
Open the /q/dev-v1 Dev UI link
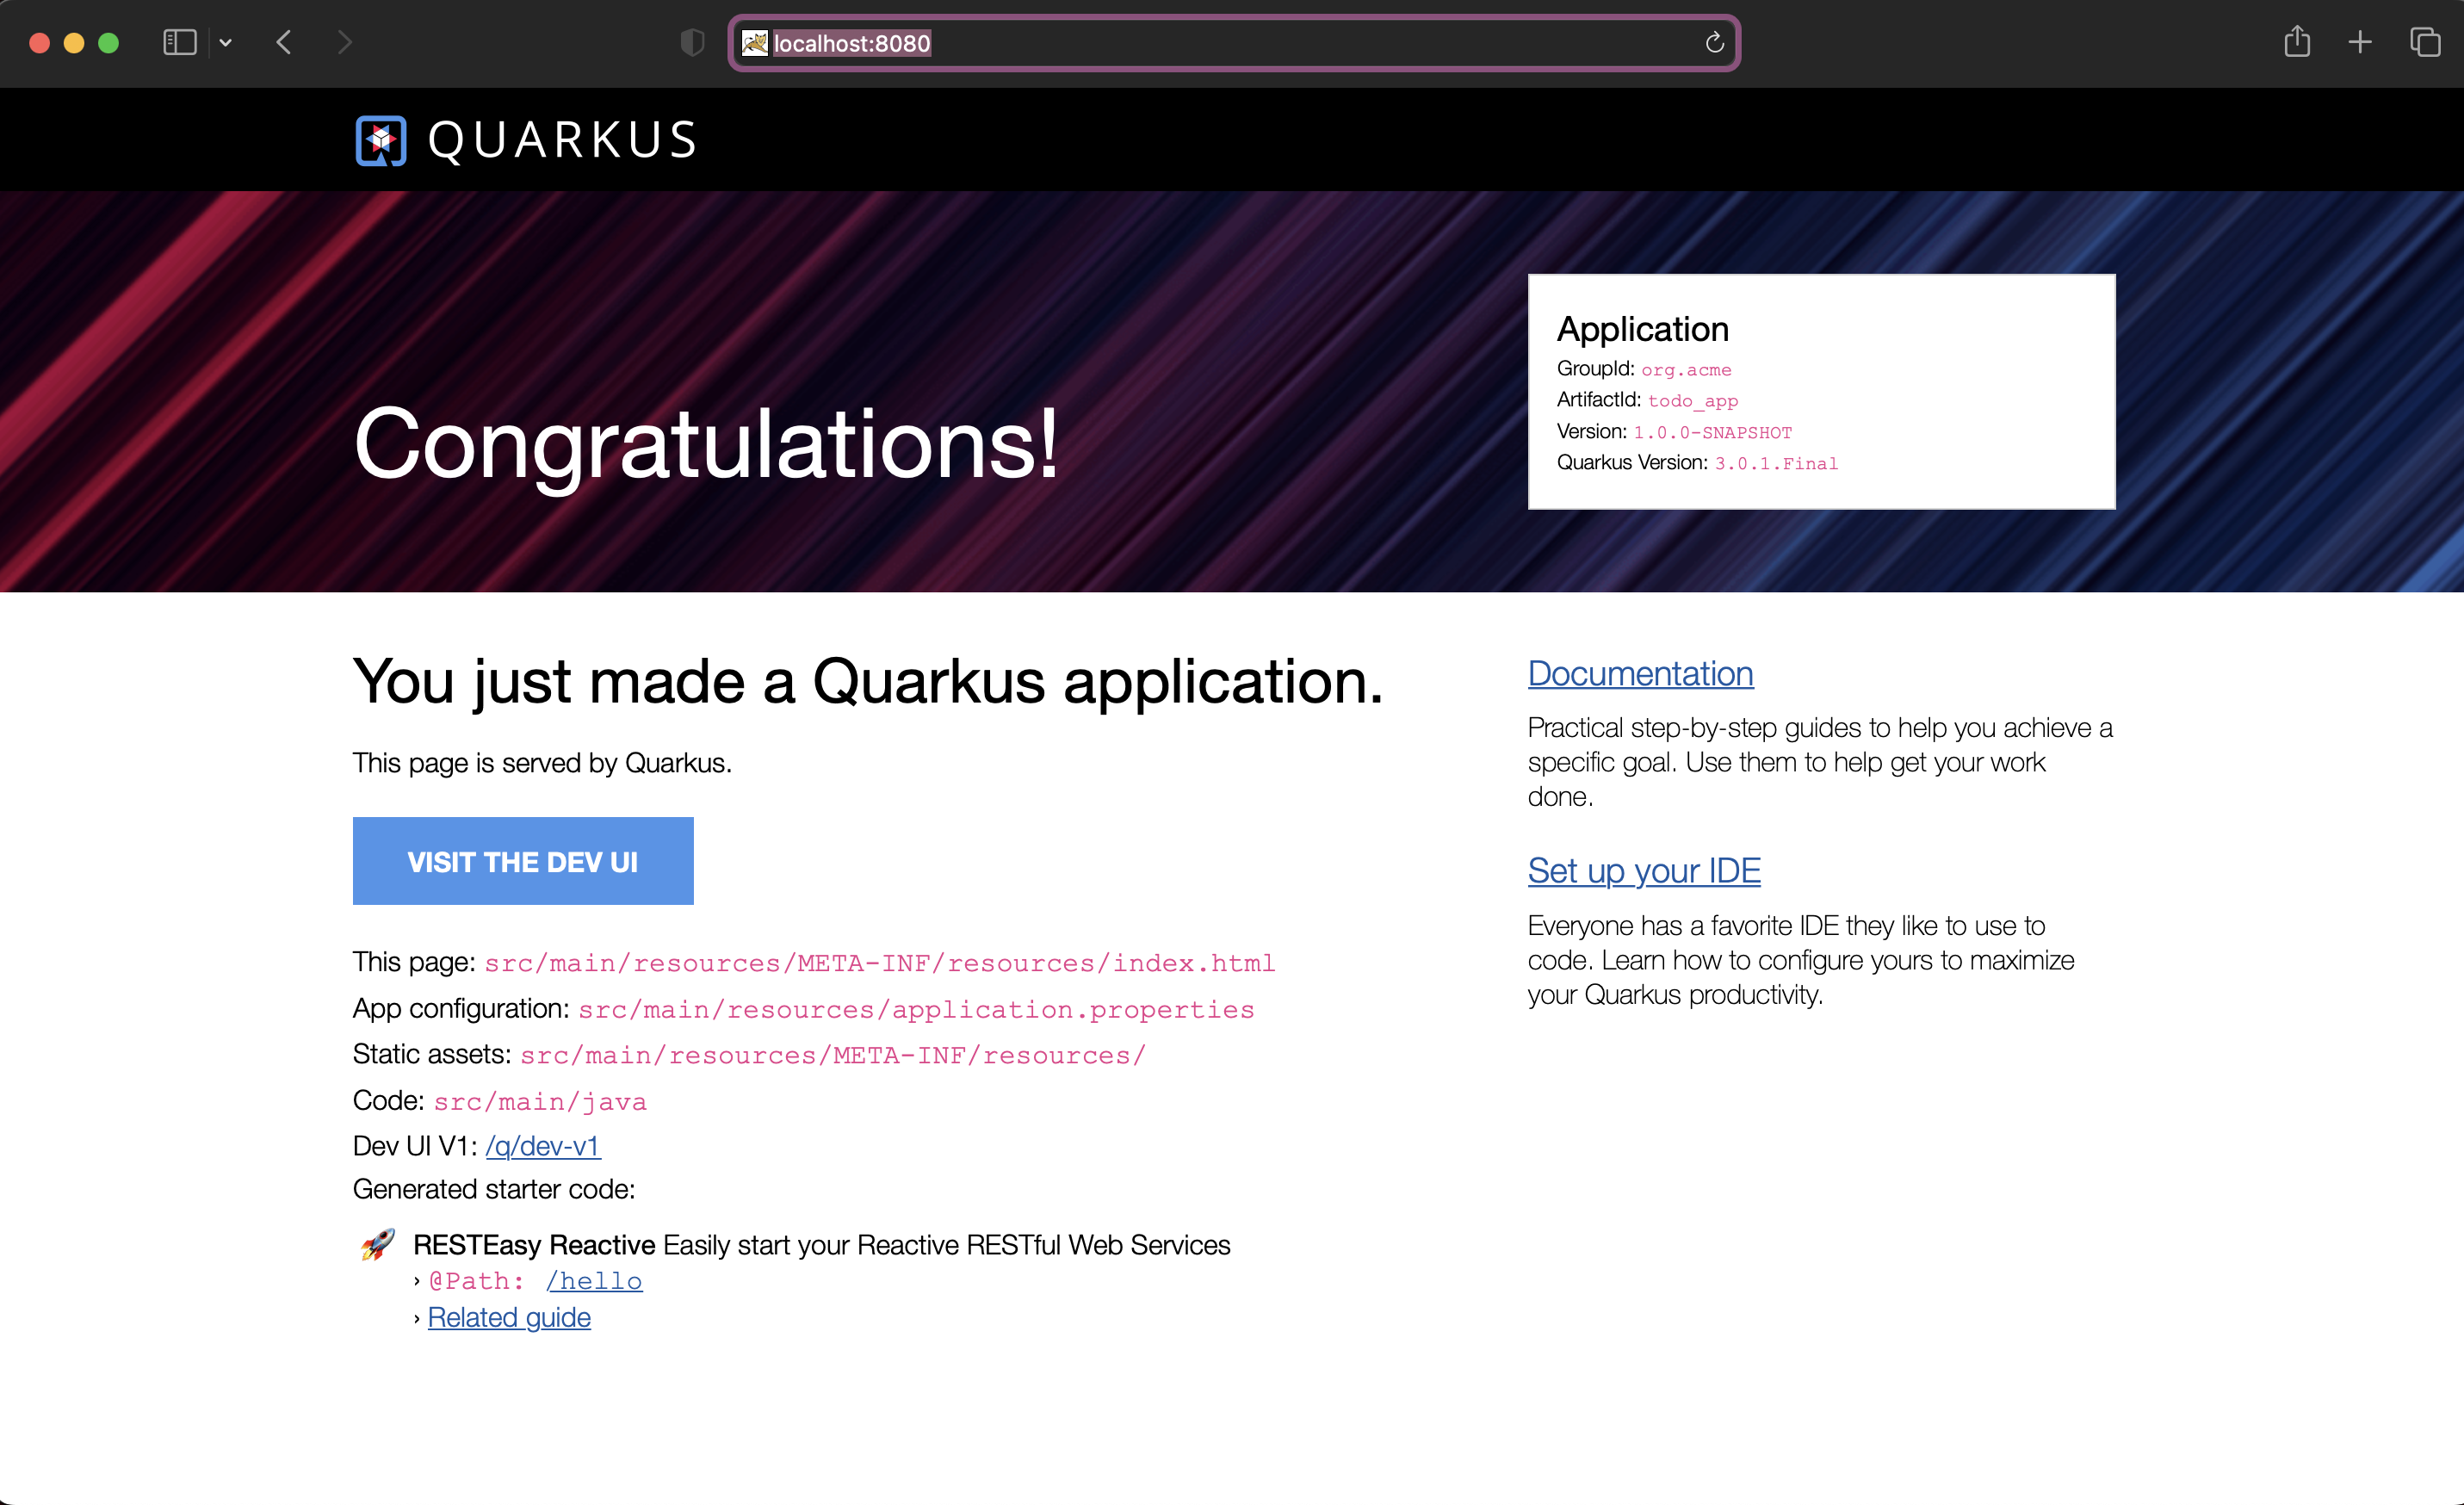(543, 1146)
